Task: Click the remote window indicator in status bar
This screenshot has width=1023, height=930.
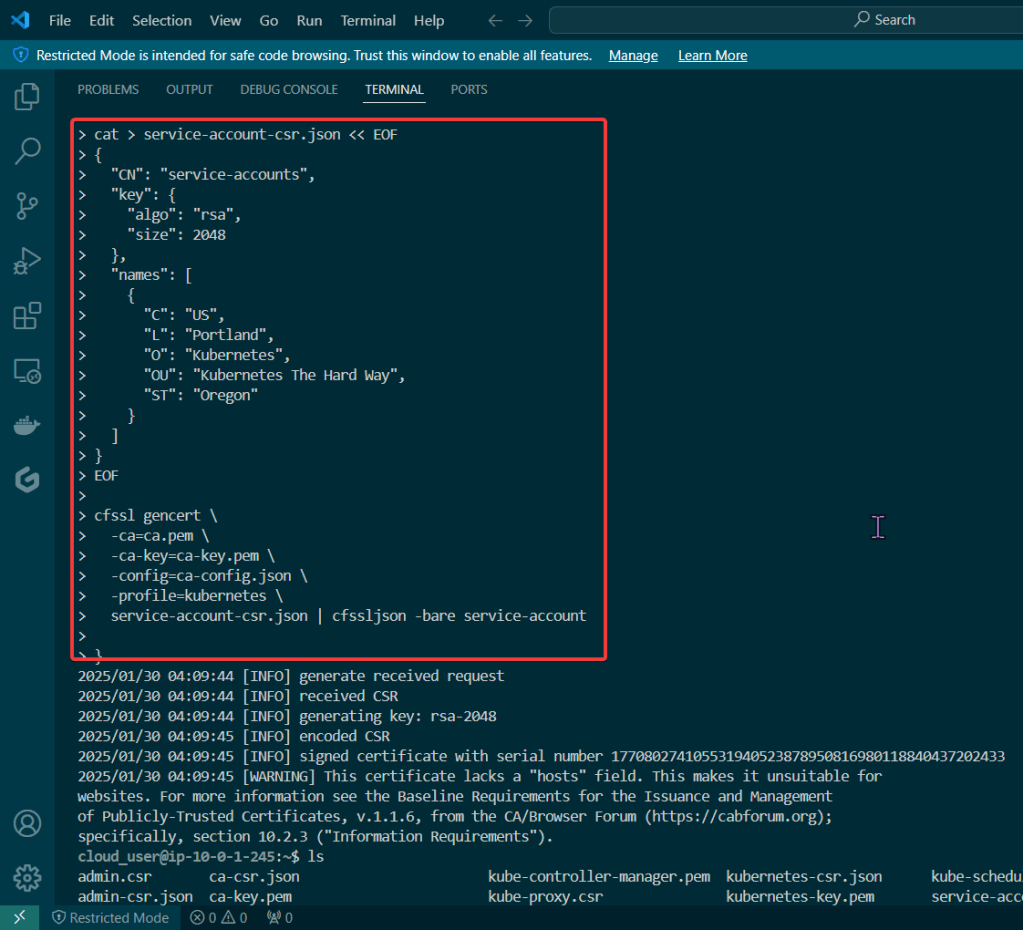Action: click(19, 917)
